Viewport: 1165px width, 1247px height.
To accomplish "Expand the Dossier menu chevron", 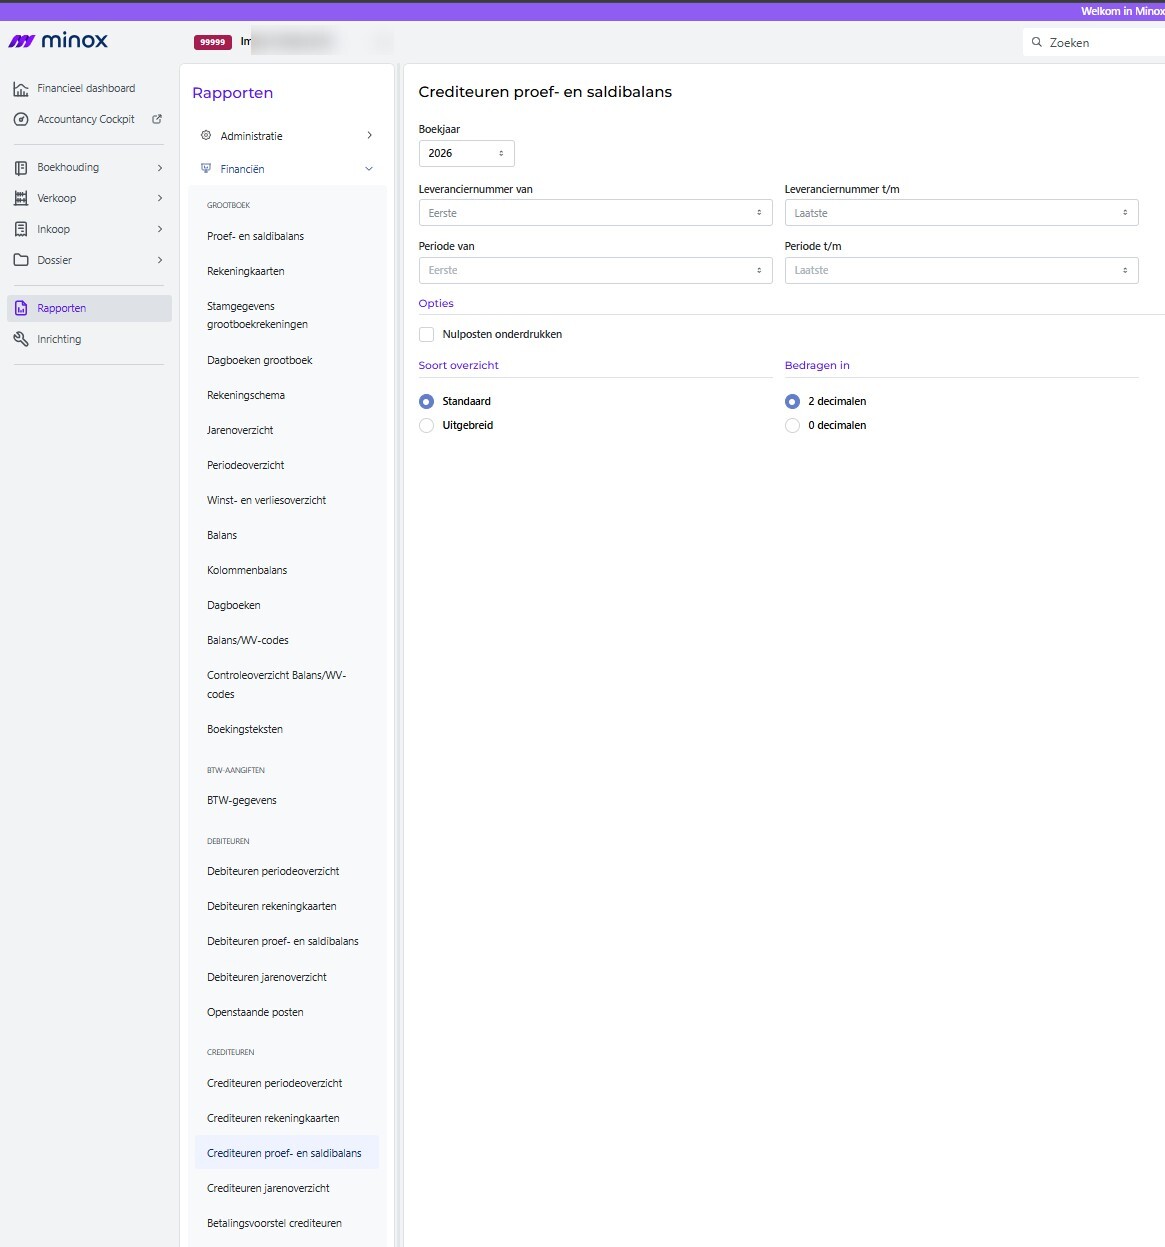I will click(160, 260).
